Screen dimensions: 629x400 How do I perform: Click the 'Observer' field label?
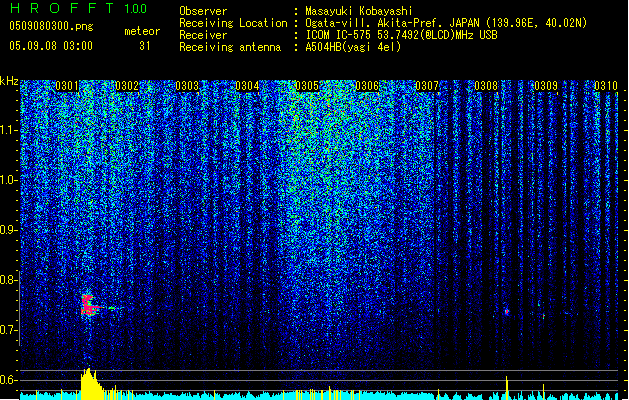[x=203, y=11]
